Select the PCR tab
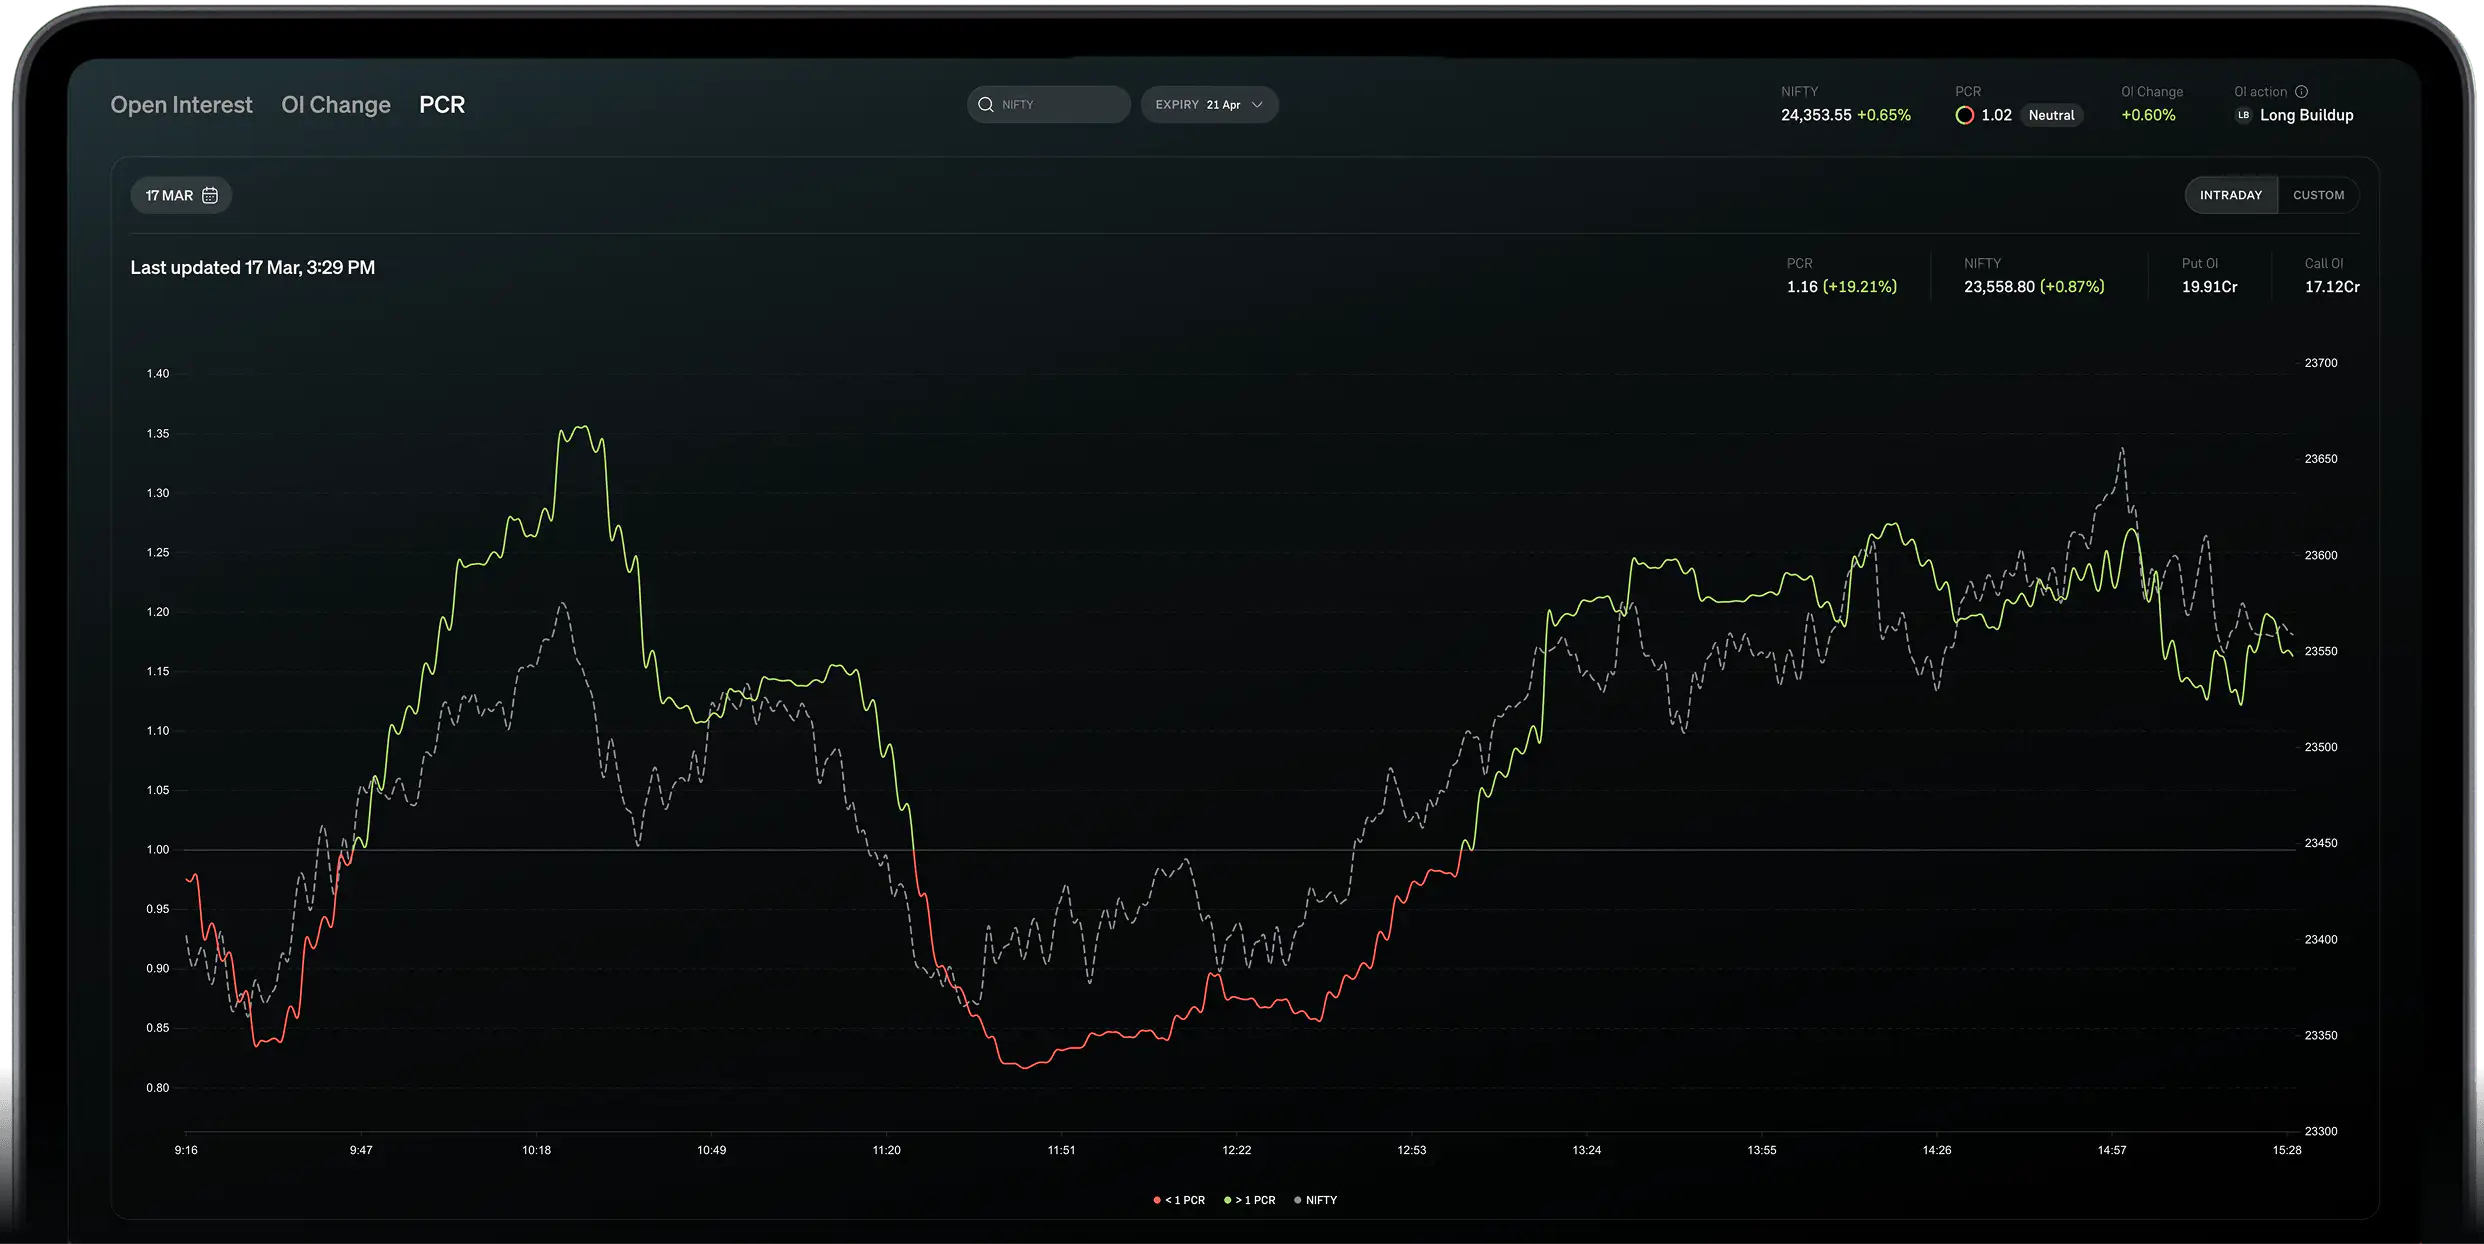This screenshot has height=1244, width=2484. pos(442,105)
